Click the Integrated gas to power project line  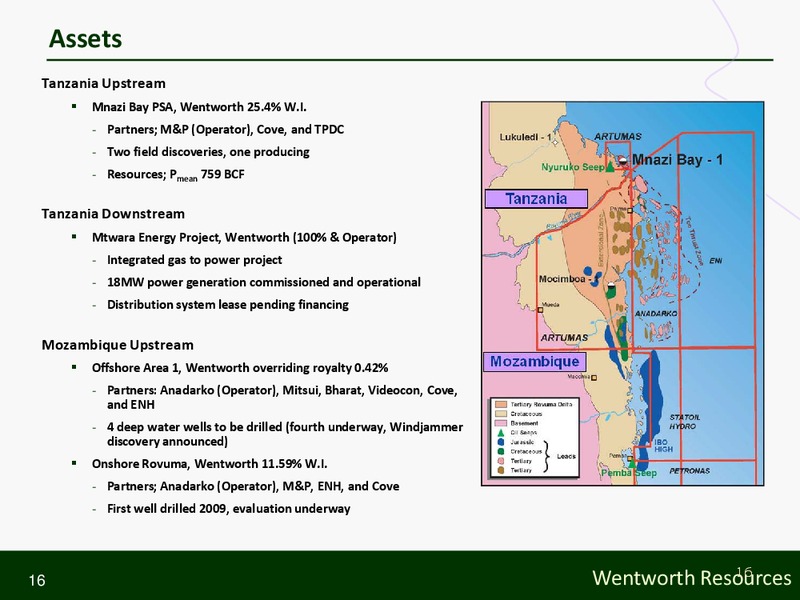(194, 260)
